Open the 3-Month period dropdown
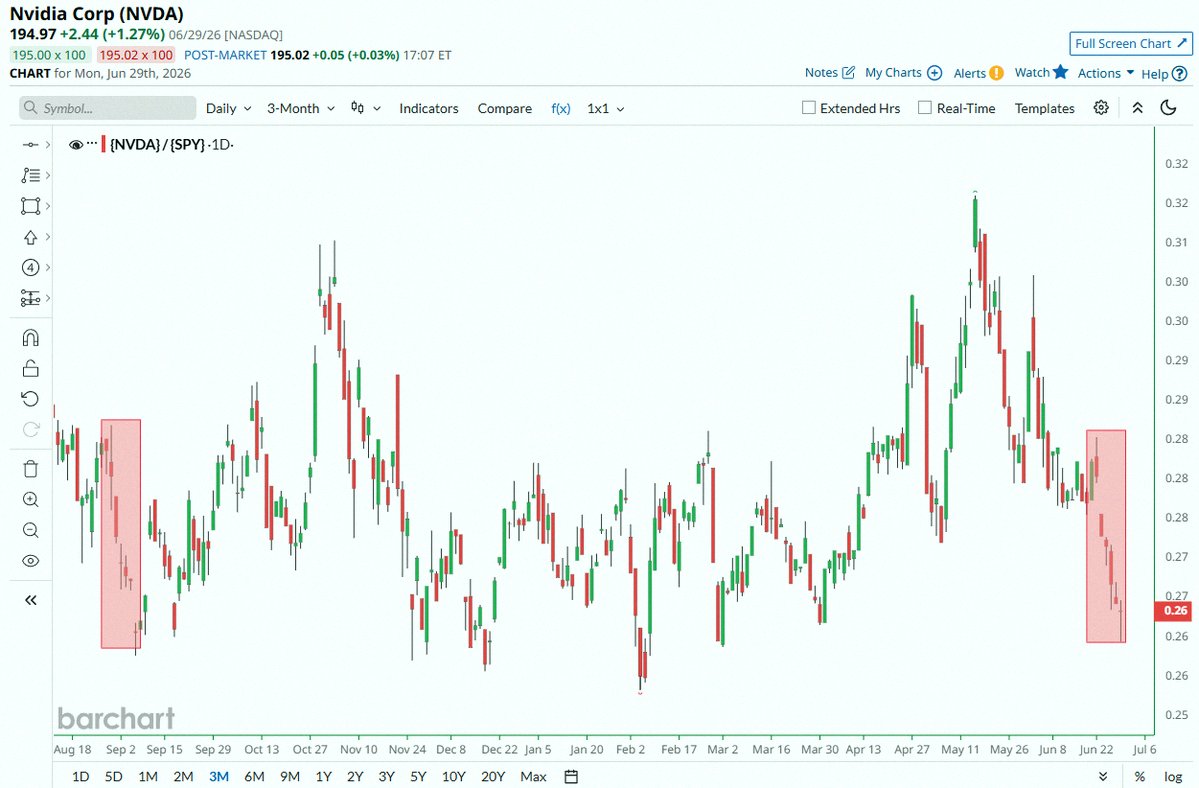1199x788 pixels. pos(301,109)
